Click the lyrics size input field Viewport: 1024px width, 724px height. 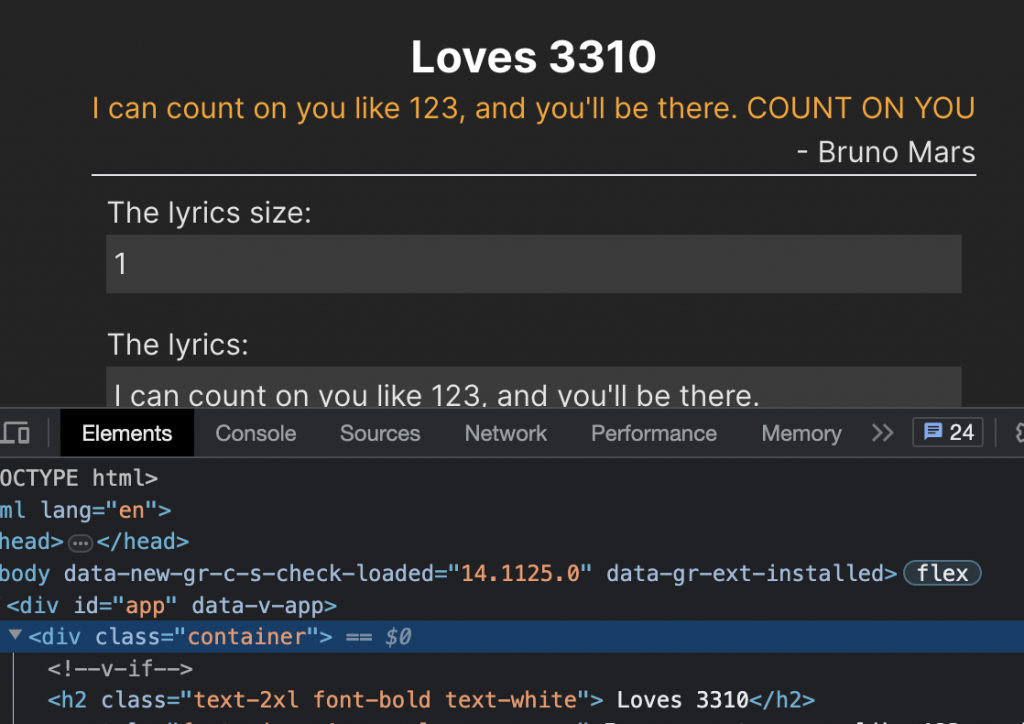[533, 264]
